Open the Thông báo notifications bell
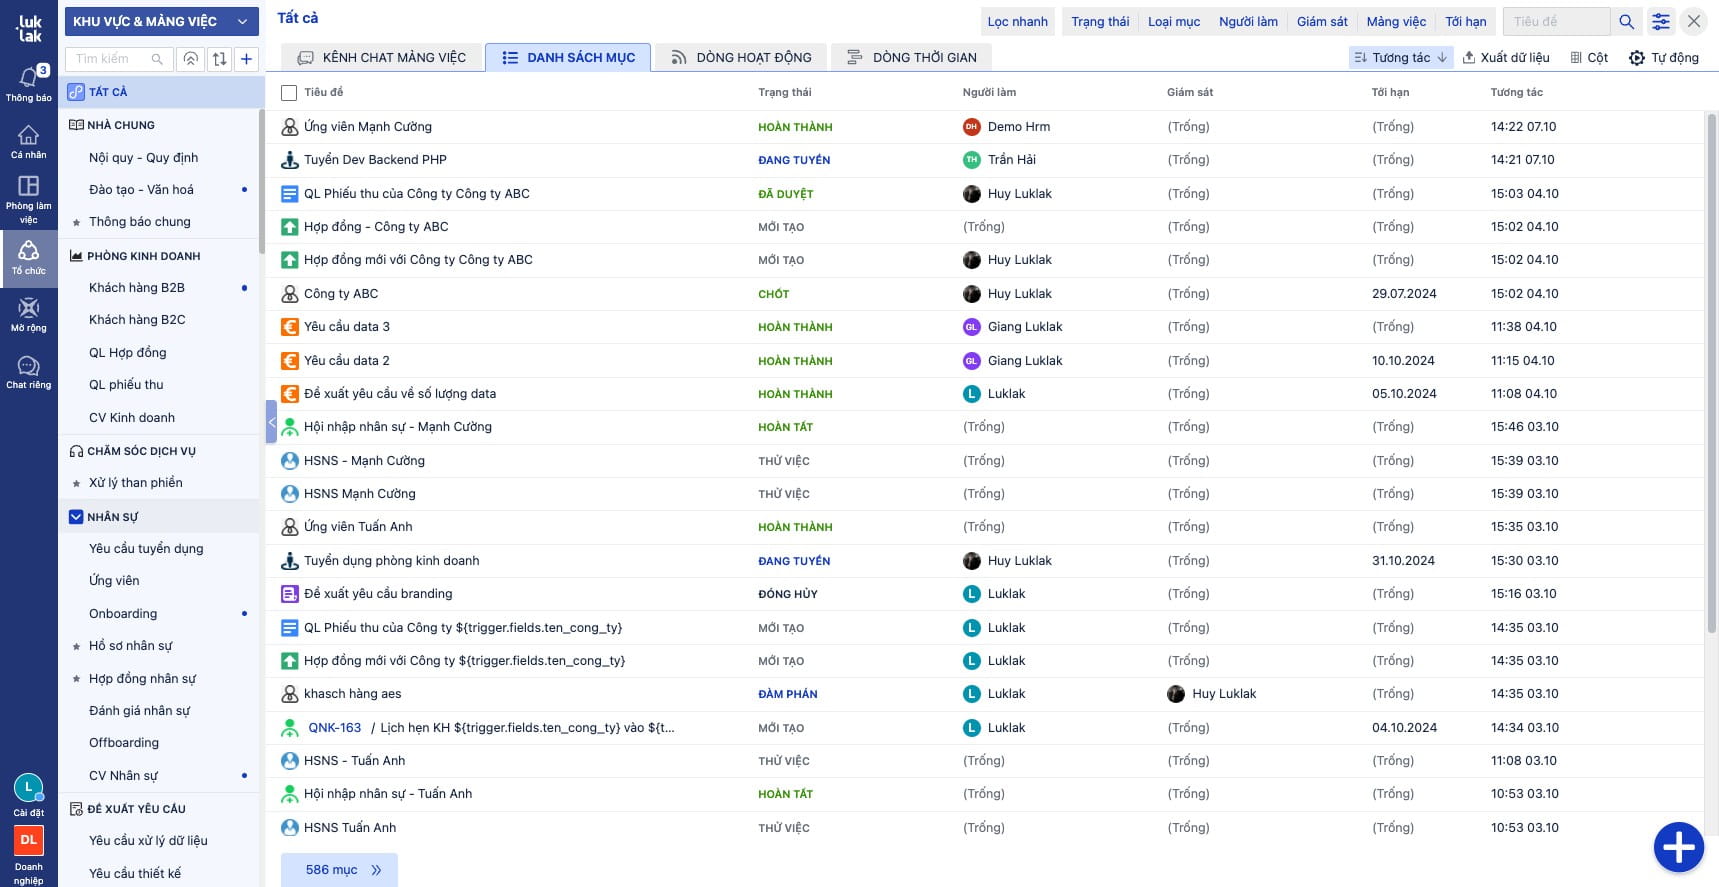 (x=28, y=81)
